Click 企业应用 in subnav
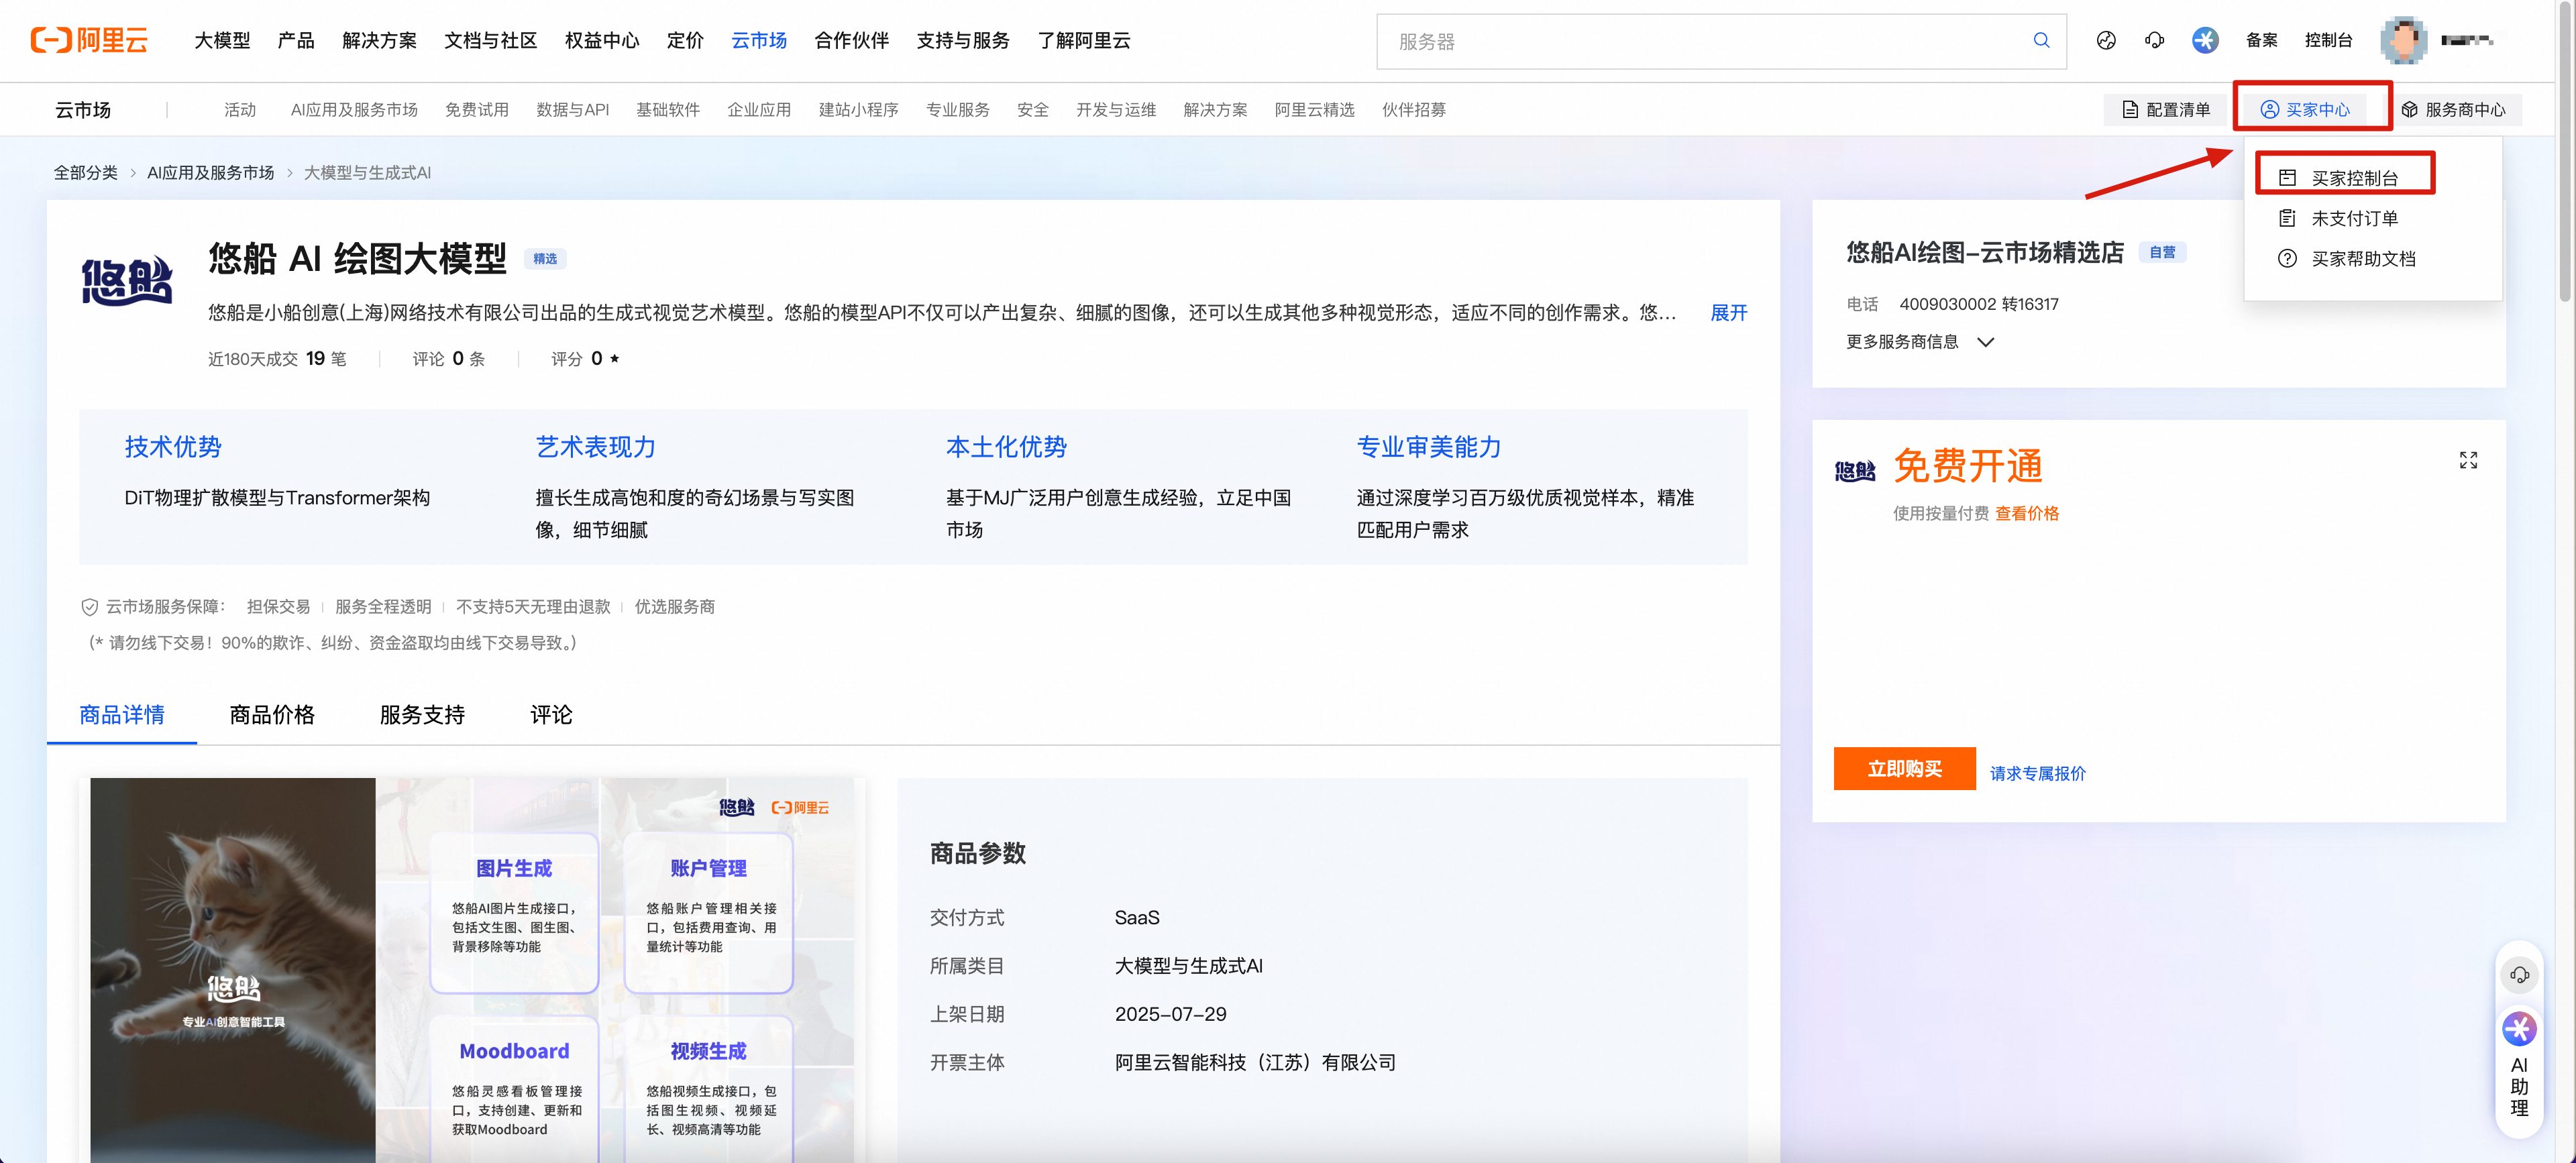Screen dimensions: 2576x1163 point(759,110)
